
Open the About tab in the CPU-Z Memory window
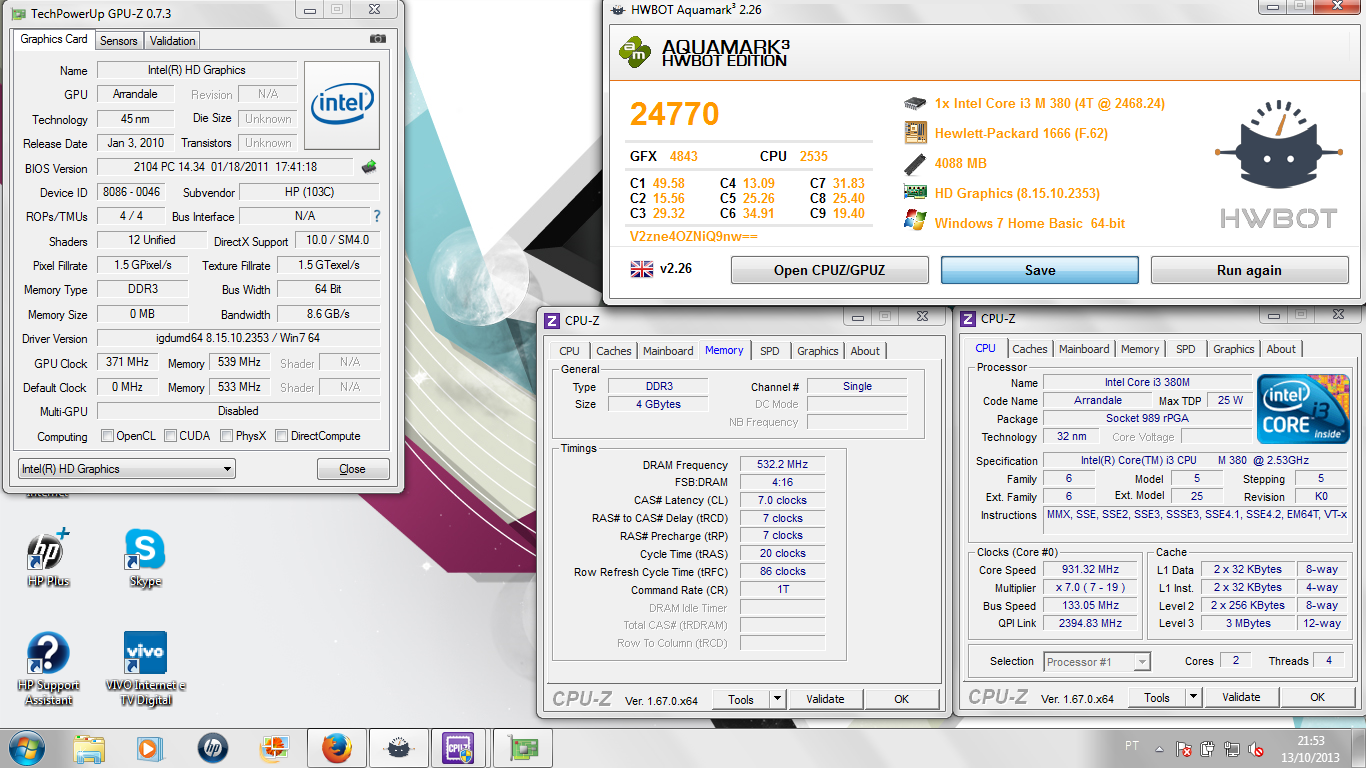coord(865,351)
